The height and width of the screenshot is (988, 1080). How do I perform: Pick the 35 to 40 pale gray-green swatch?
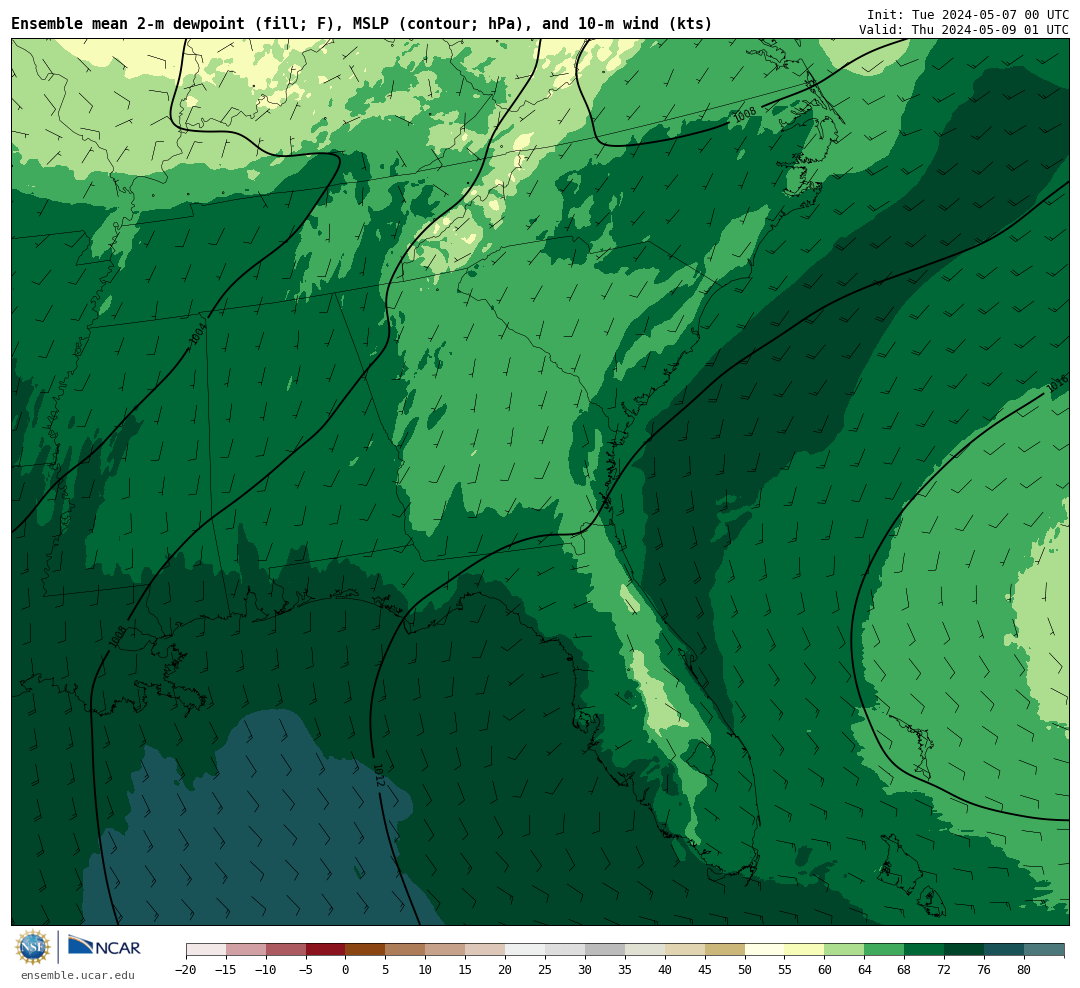coord(645,950)
